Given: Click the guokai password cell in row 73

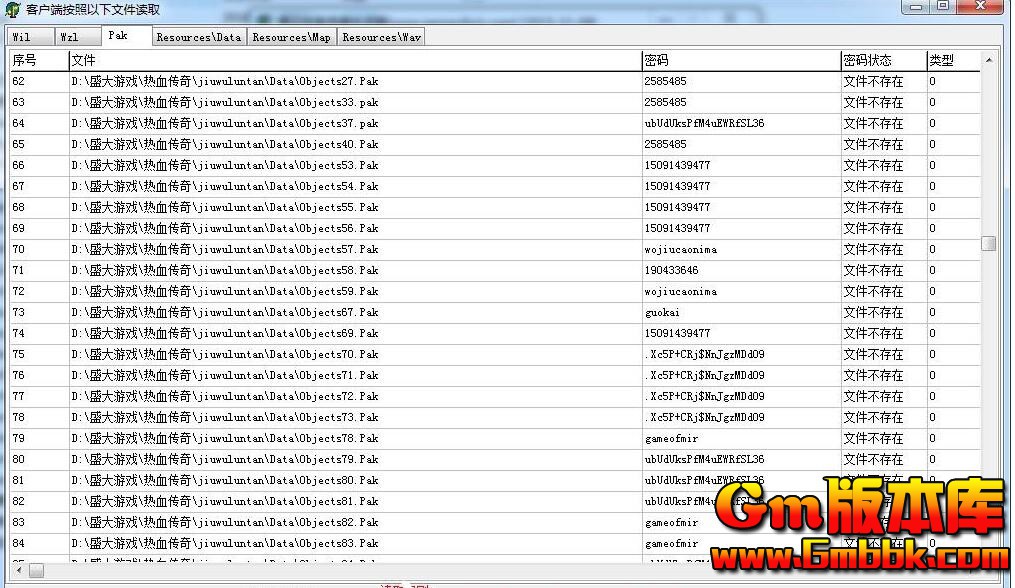Looking at the screenshot, I should tap(663, 312).
